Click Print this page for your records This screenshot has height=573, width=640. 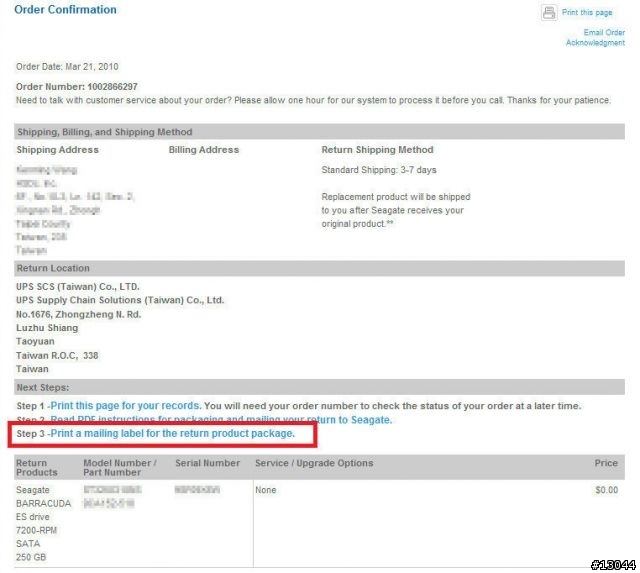(126, 406)
